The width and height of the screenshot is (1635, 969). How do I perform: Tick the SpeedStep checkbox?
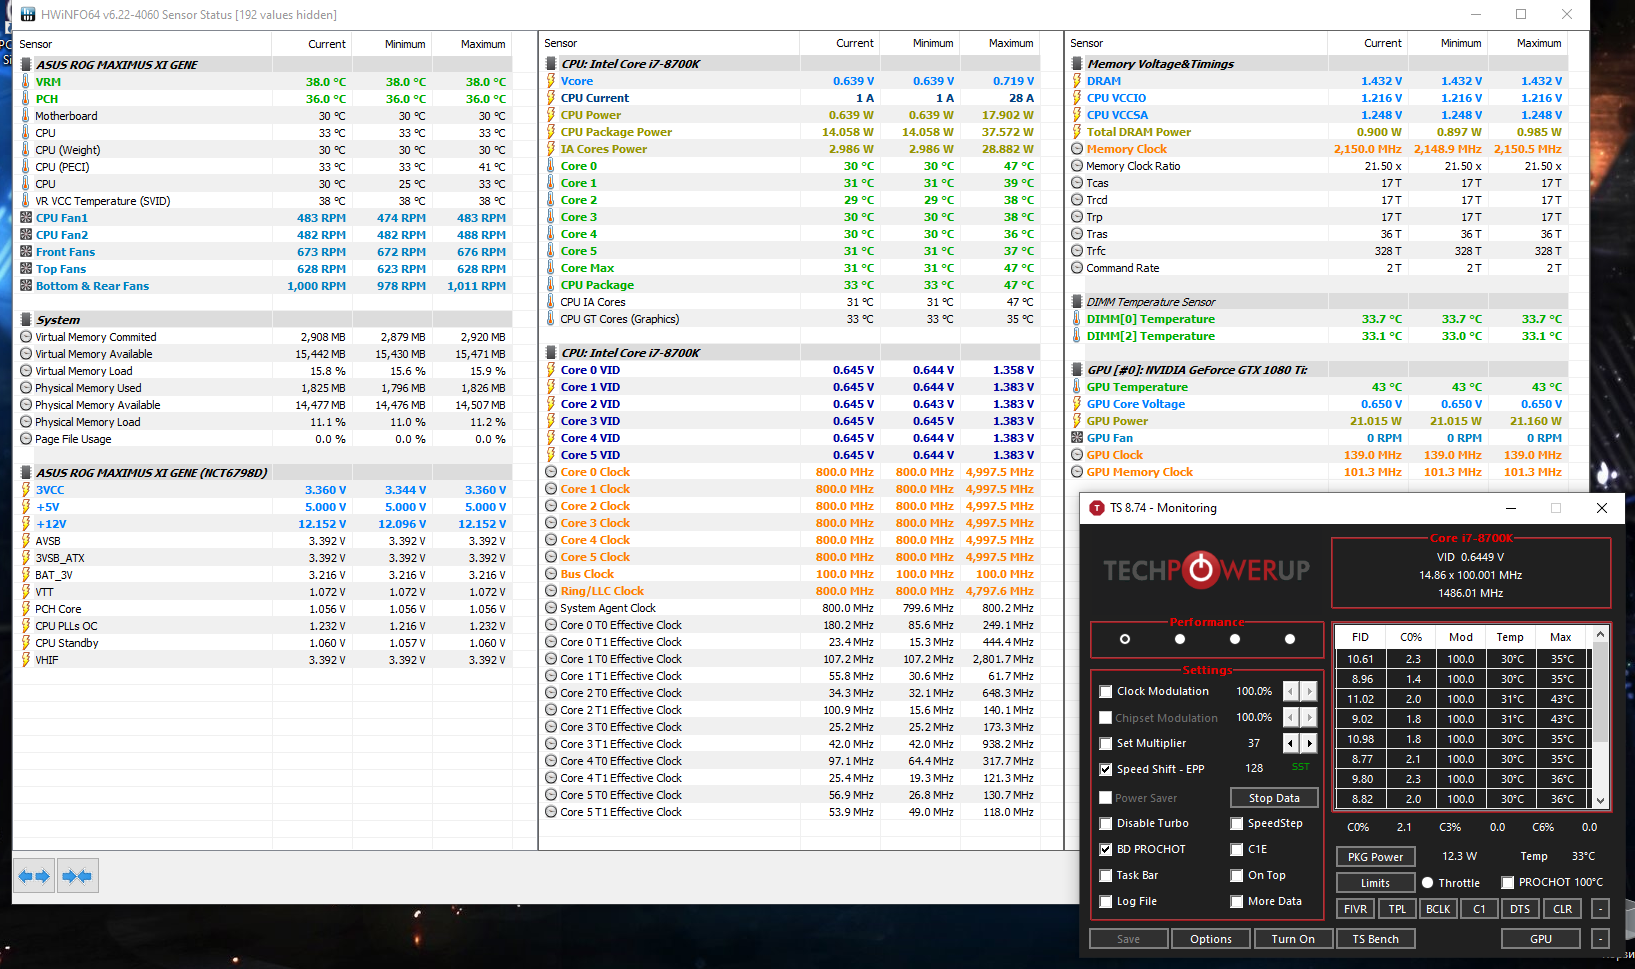pyautogui.click(x=1237, y=824)
